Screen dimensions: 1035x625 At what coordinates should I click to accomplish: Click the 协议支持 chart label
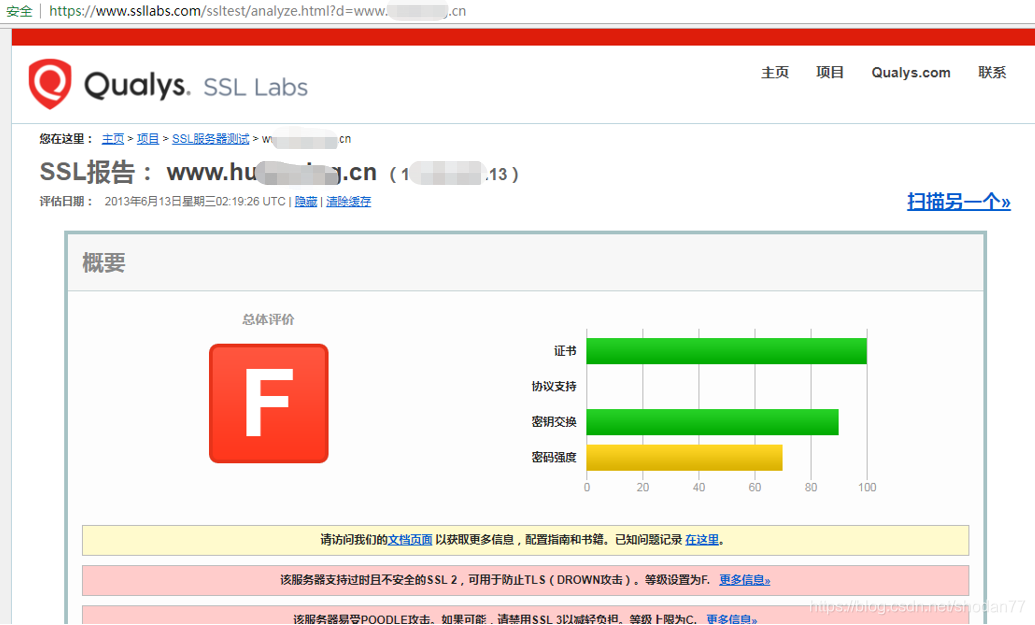[x=554, y=387]
